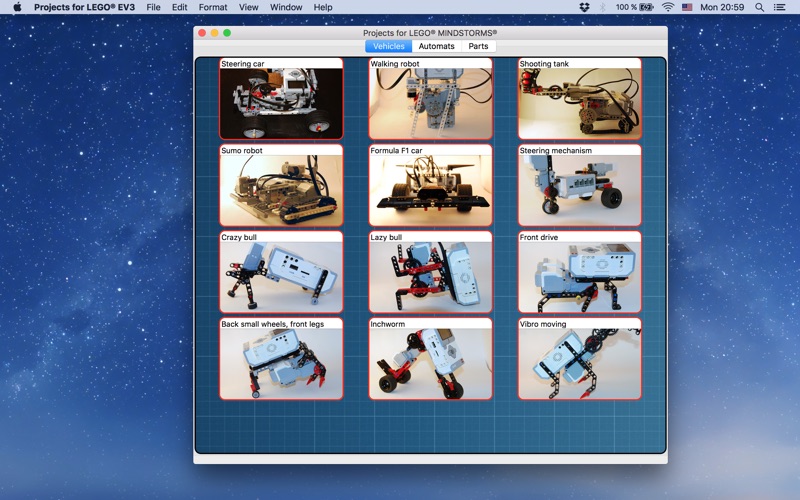Click the US flag input source icon
Screen dimensions: 800x500
(687, 7)
